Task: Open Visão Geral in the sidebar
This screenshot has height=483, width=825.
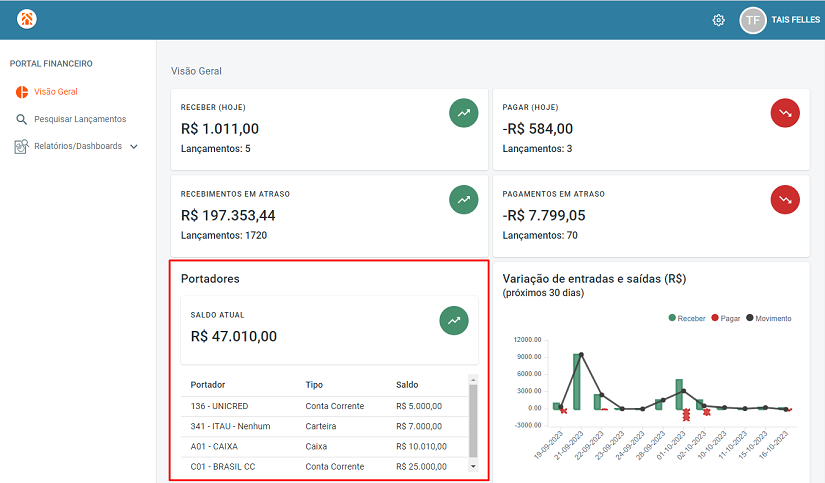Action: coord(55,92)
